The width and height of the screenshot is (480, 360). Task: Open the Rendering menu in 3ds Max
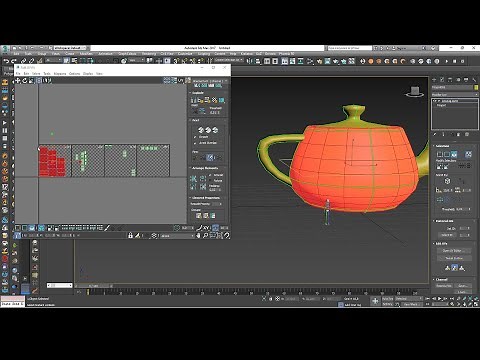coord(149,53)
